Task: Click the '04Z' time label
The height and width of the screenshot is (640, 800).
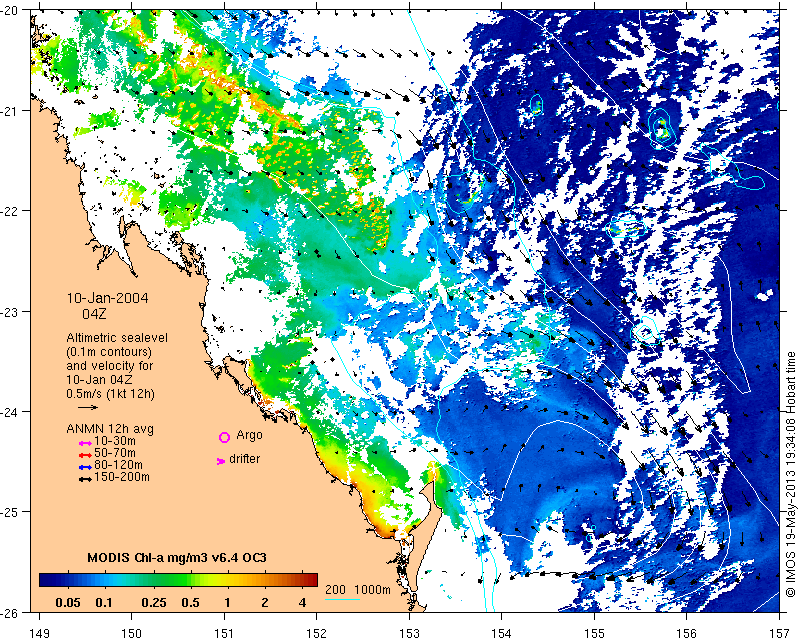Action: click(x=94, y=314)
